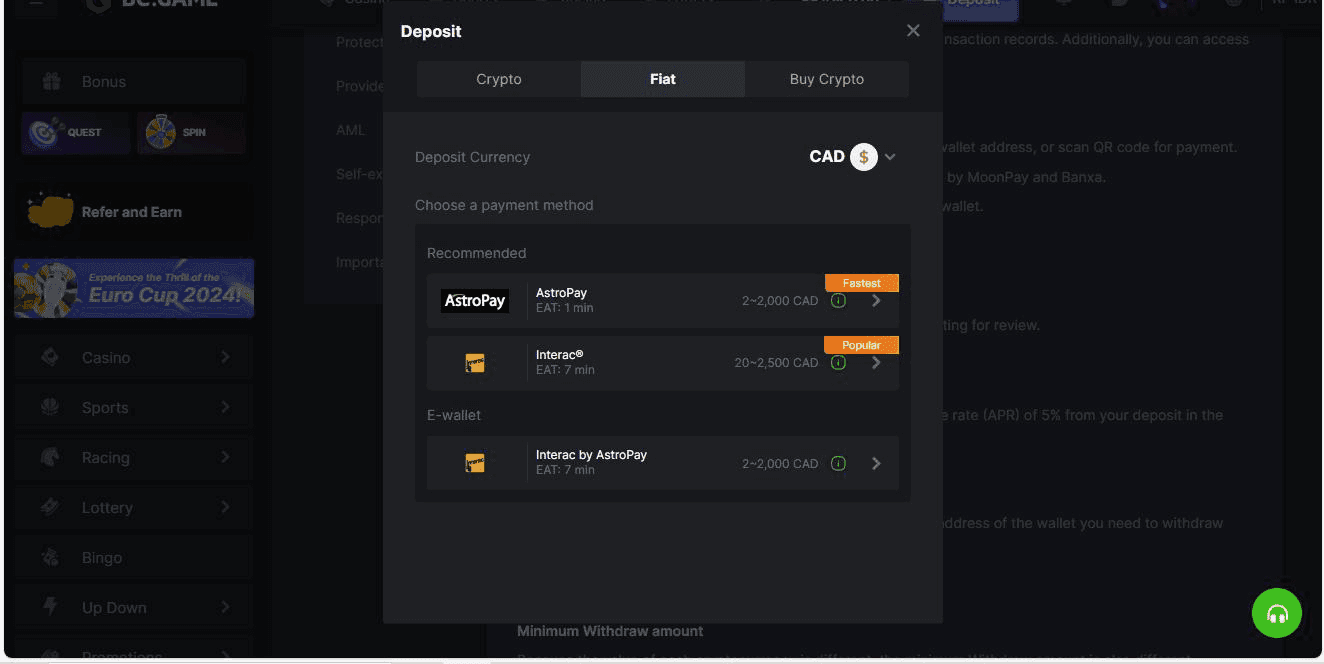Image resolution: width=1324 pixels, height=664 pixels.
Task: Click the Refer and Earn coins icon
Action: (50, 211)
